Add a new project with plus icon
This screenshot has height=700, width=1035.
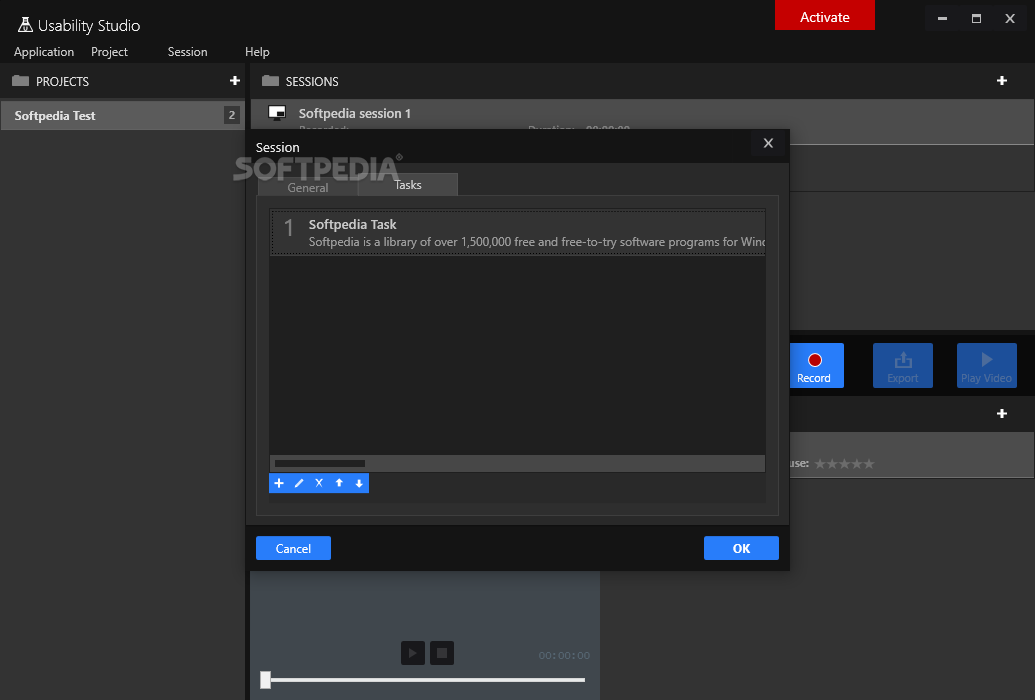tap(234, 81)
